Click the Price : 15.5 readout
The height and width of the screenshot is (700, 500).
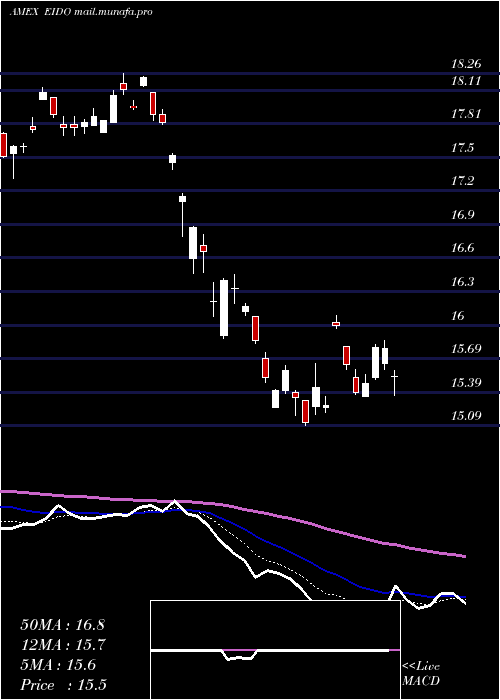tap(63, 685)
